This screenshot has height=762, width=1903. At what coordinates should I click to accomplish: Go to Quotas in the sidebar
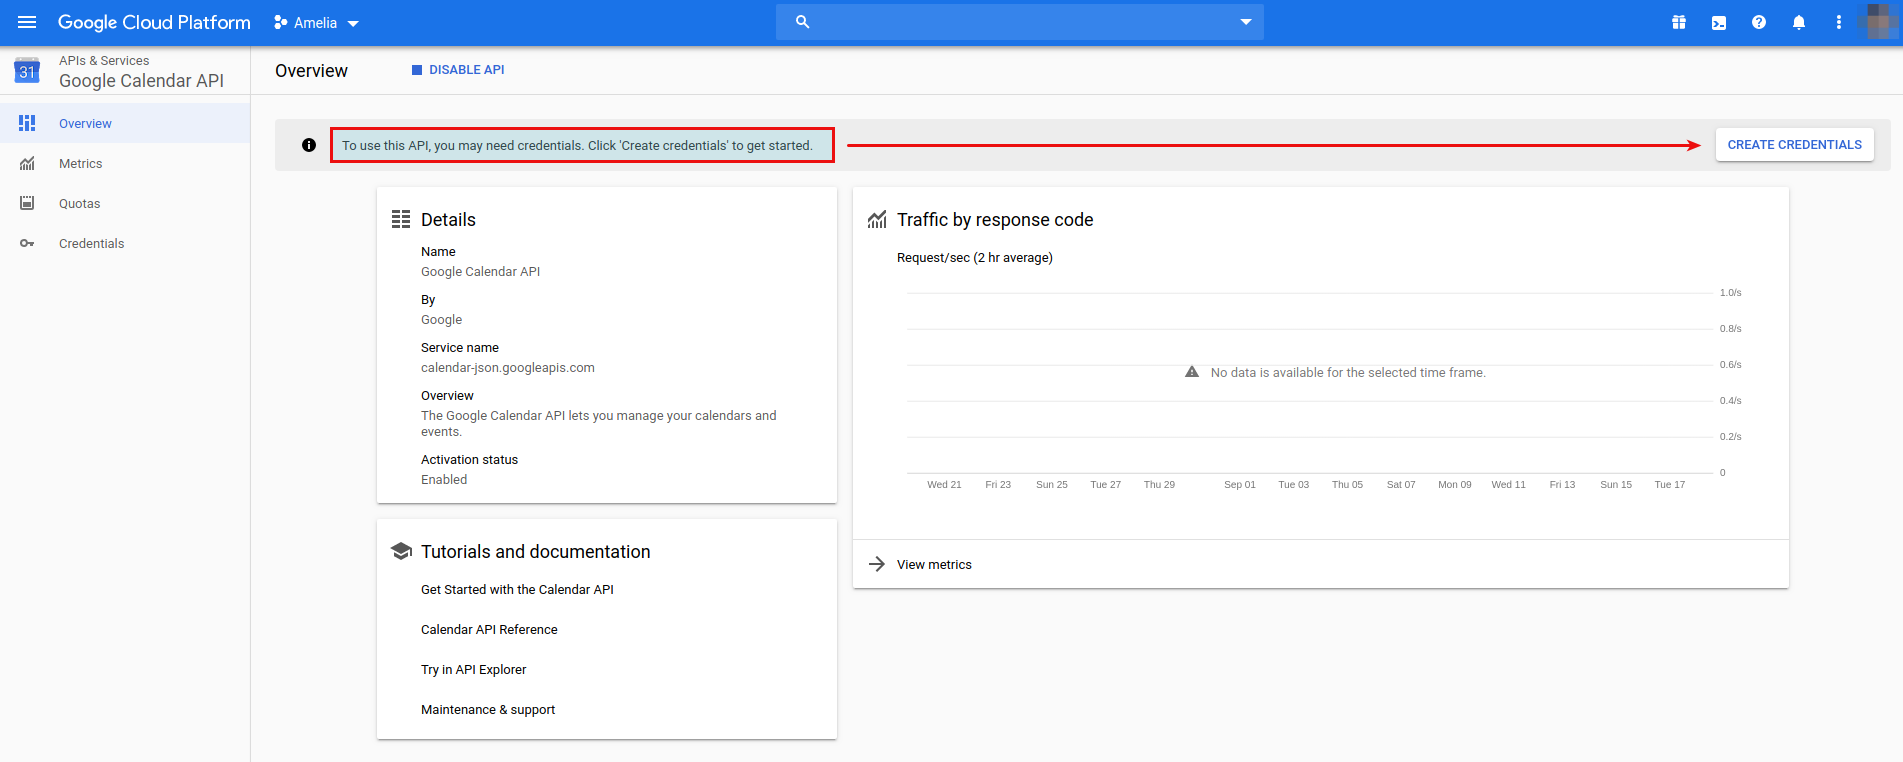[x=79, y=204]
